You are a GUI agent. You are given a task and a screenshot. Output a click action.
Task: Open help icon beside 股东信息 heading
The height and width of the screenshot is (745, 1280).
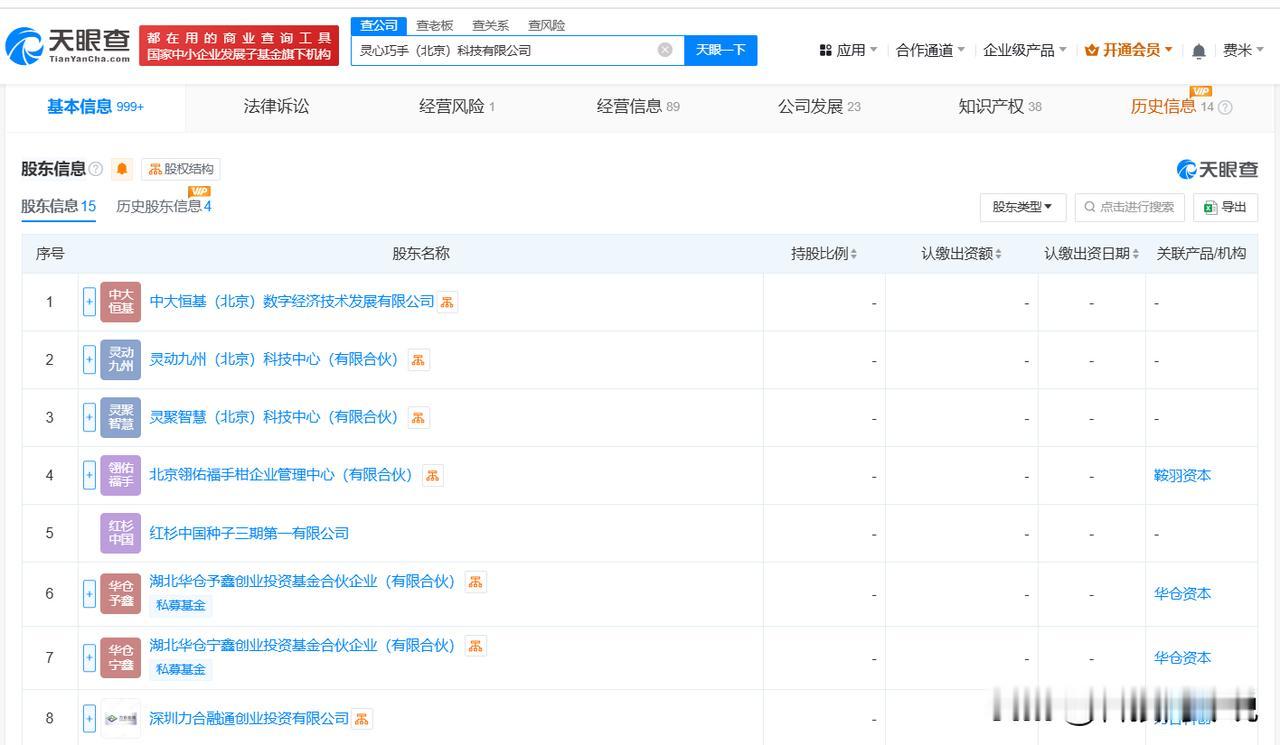pyautogui.click(x=96, y=169)
